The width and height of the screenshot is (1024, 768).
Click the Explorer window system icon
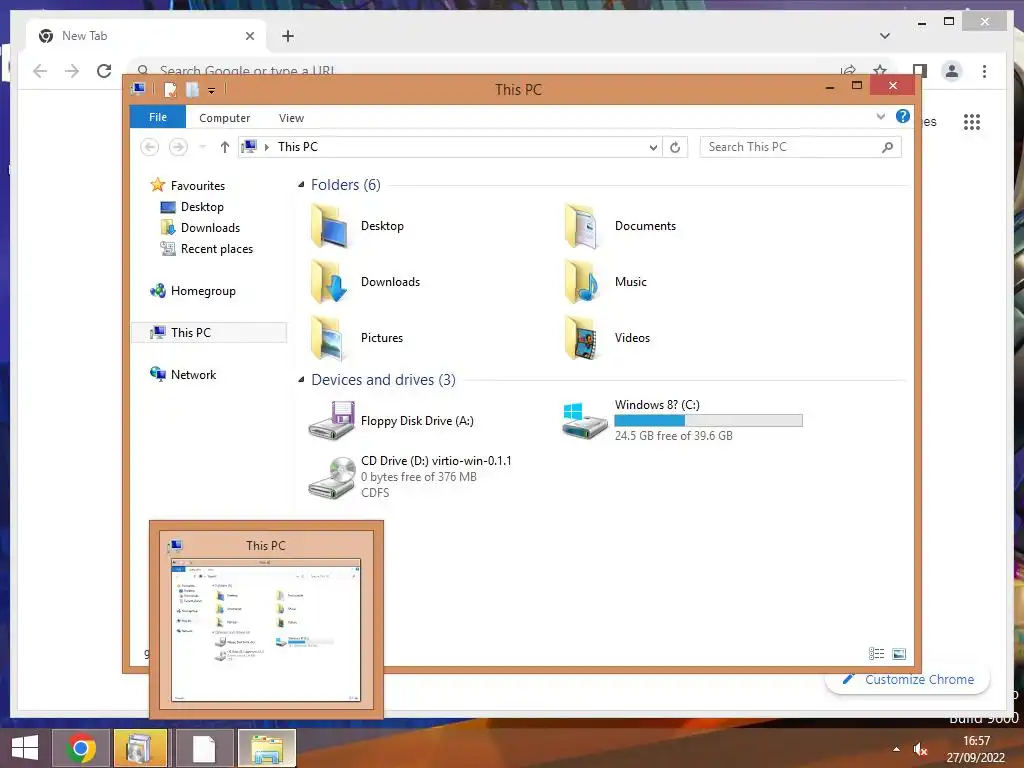click(x=138, y=89)
